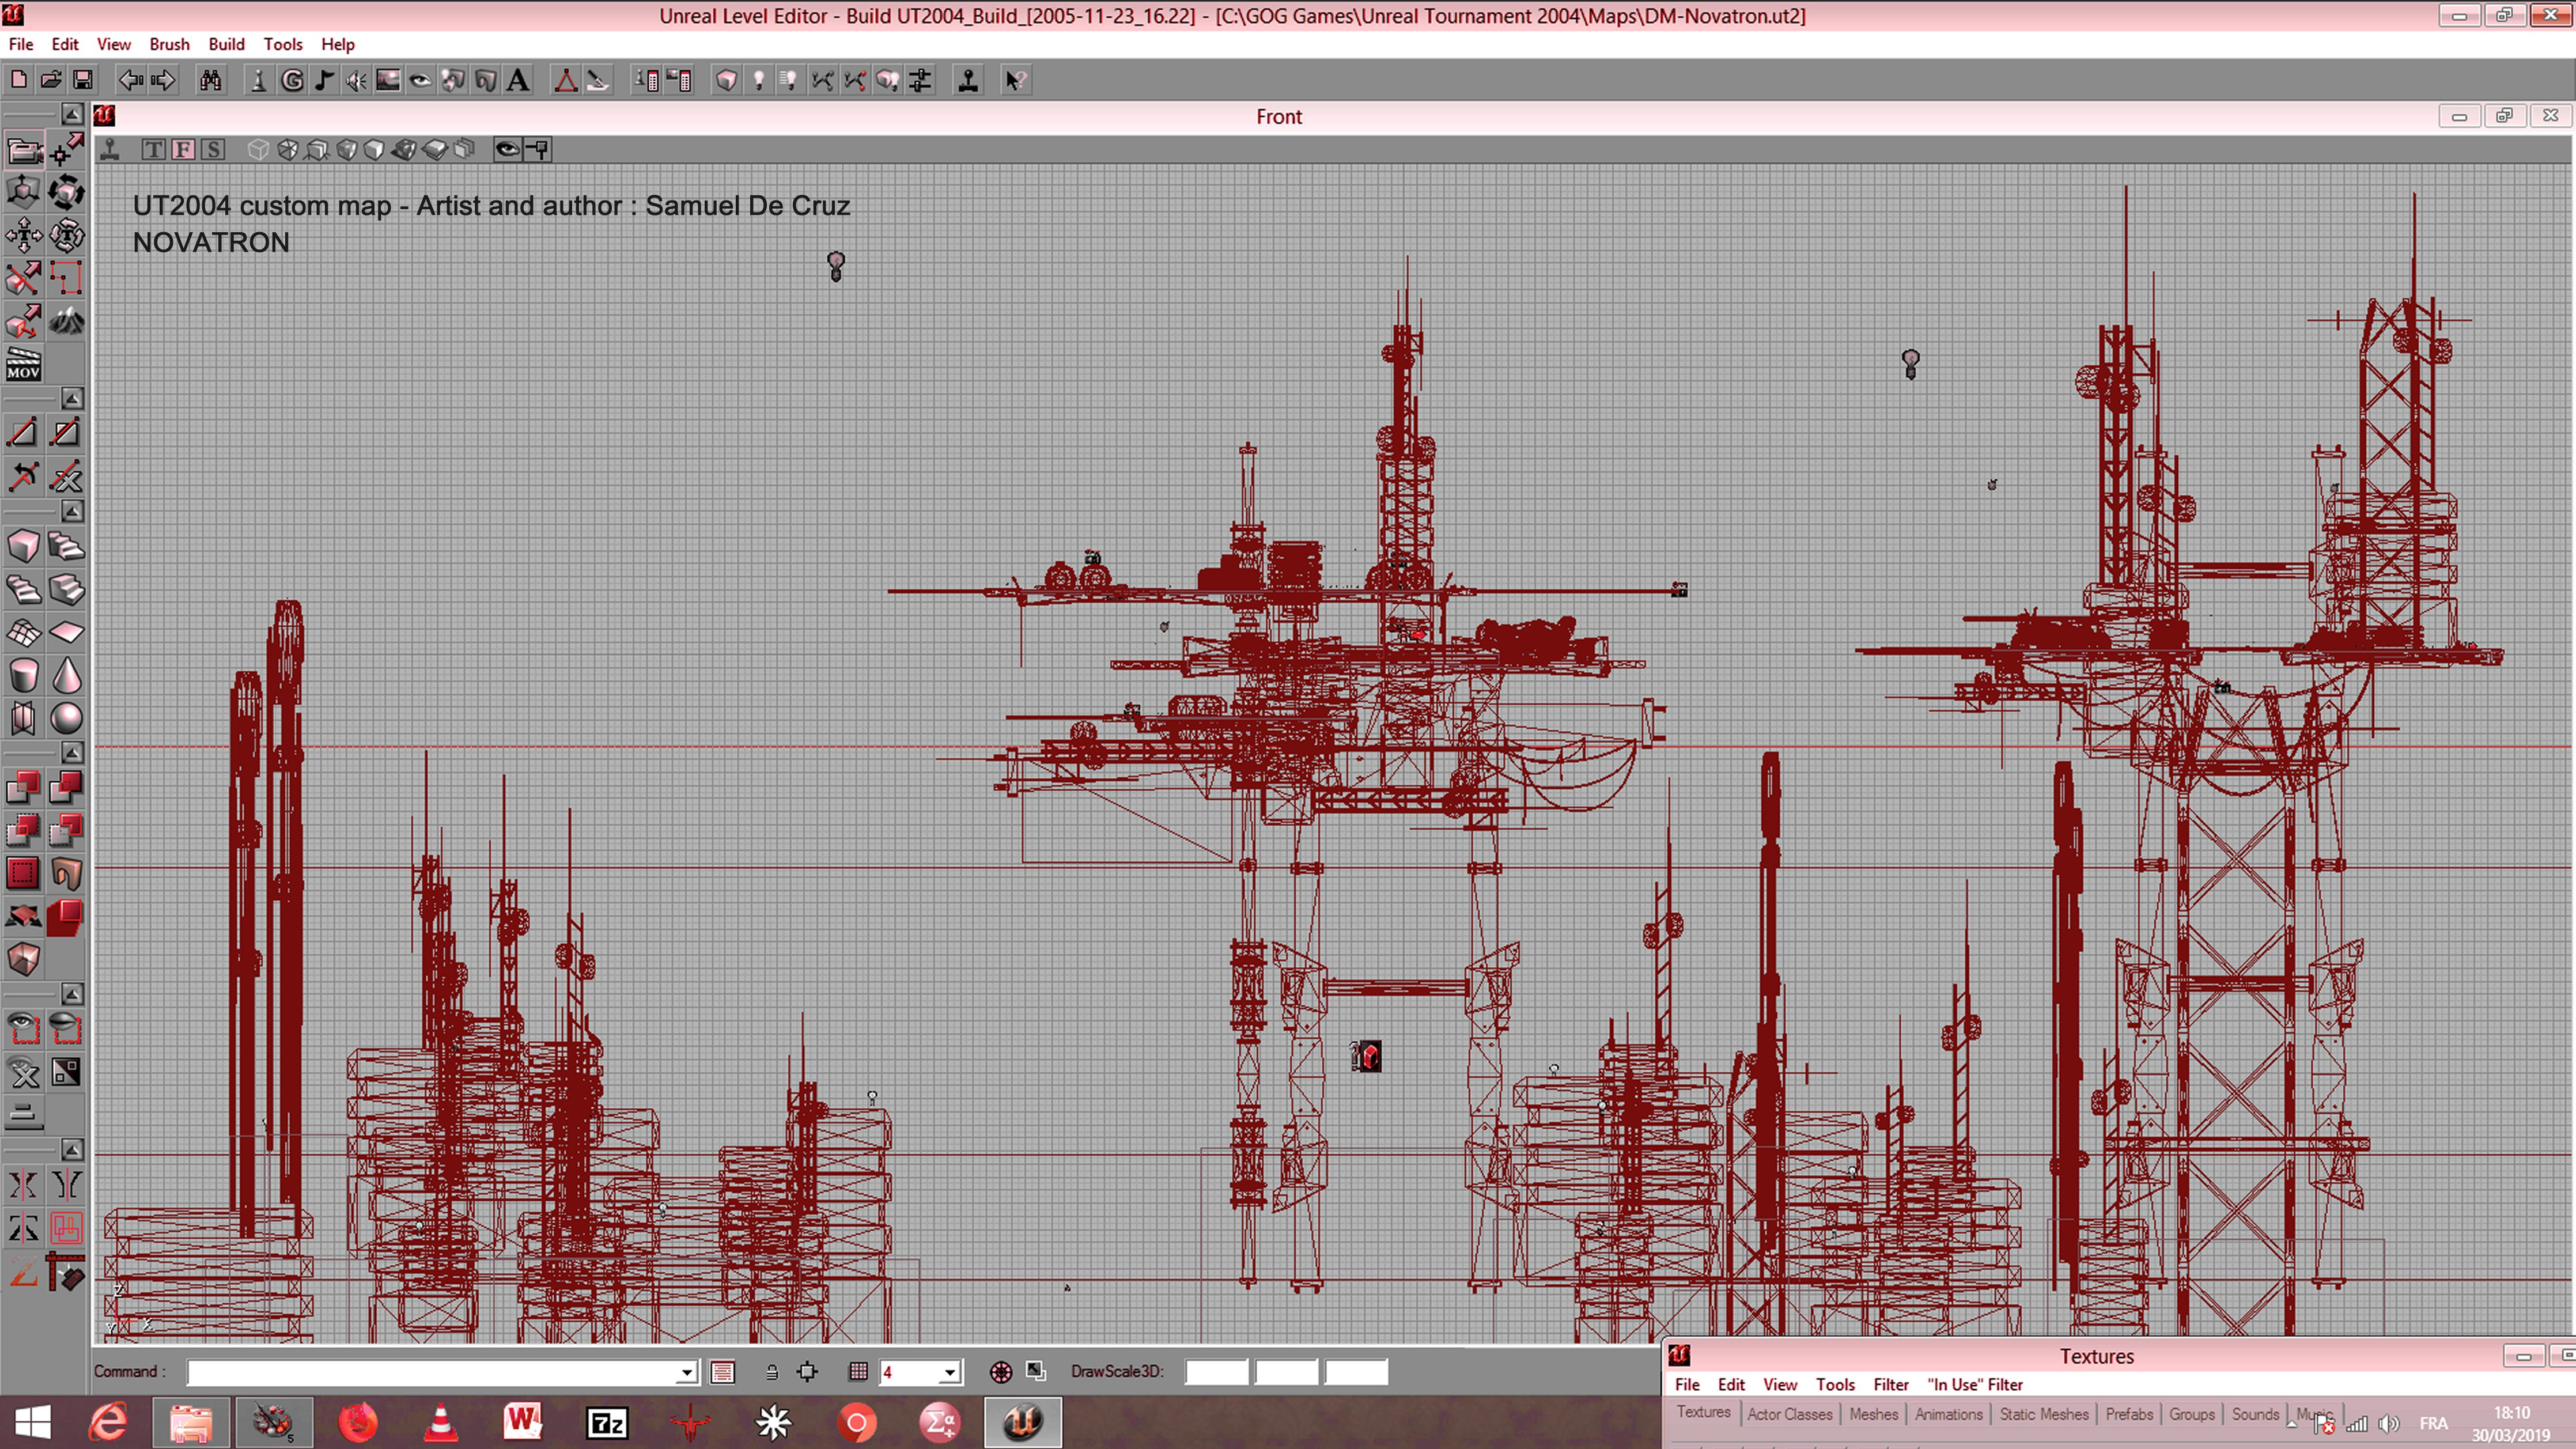Open the Build menu
Screen dimensions: 2576x1449
click(227, 44)
